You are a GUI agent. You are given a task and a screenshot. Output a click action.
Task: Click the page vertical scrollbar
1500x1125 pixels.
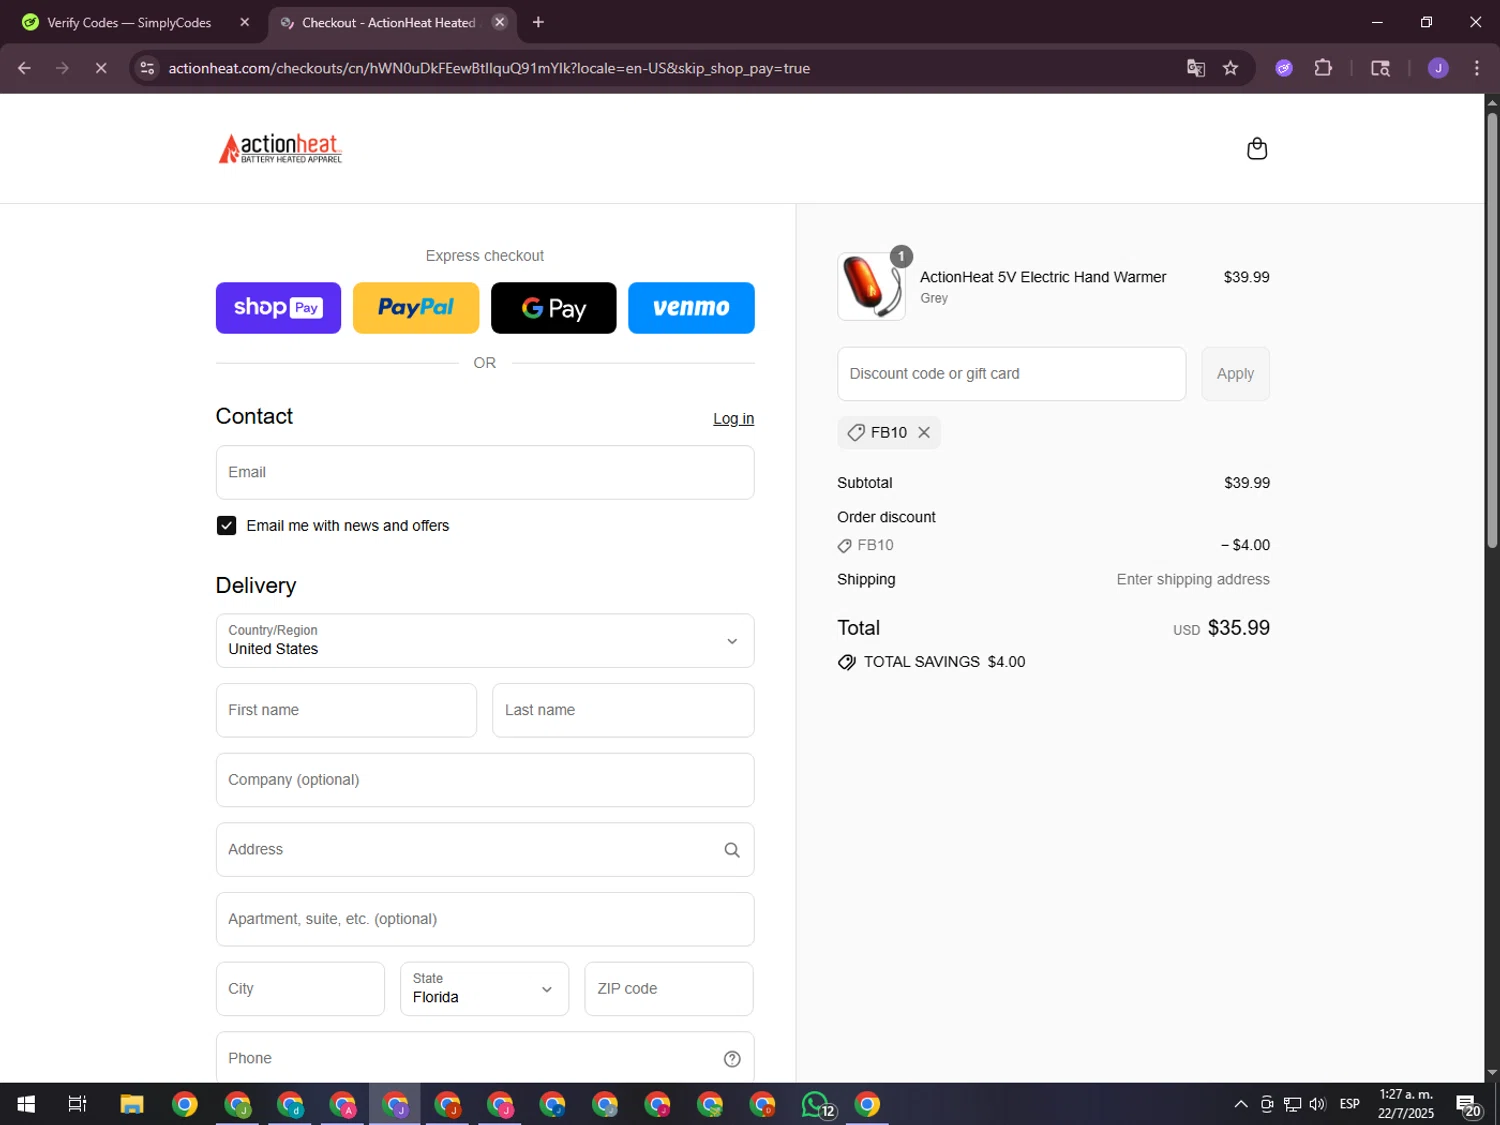pyautogui.click(x=1492, y=330)
